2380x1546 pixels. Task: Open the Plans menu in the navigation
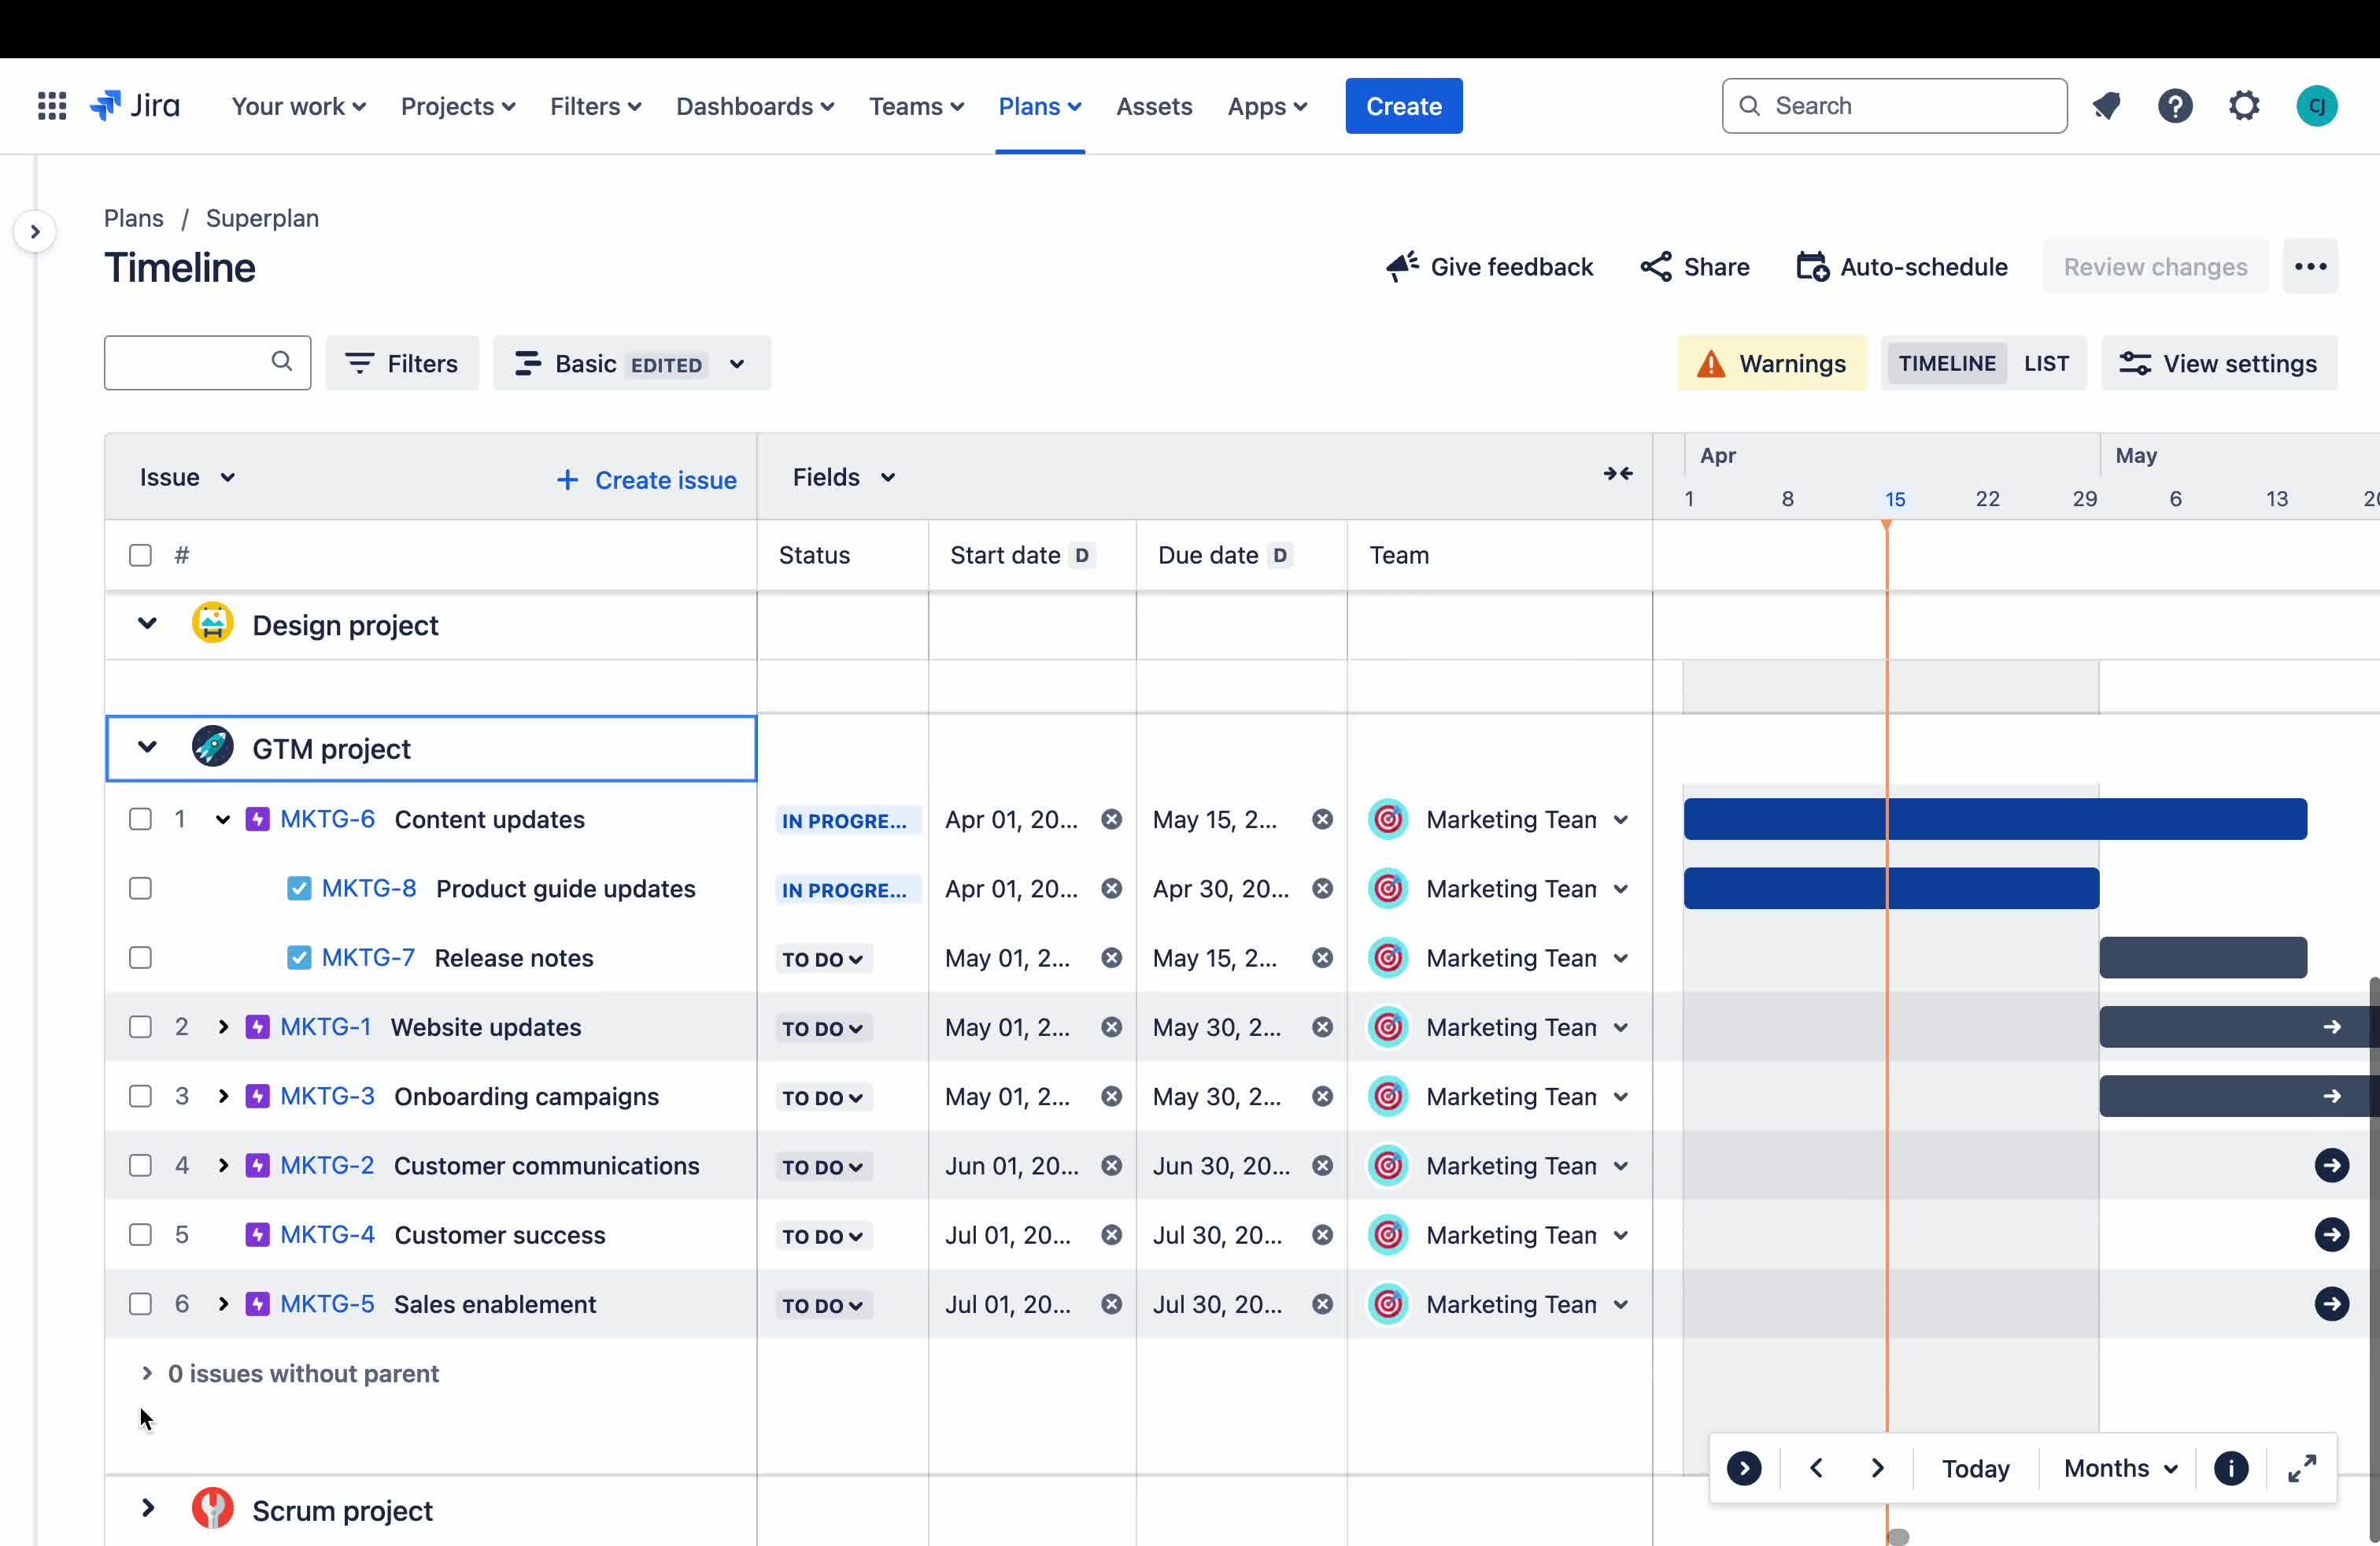point(1039,106)
